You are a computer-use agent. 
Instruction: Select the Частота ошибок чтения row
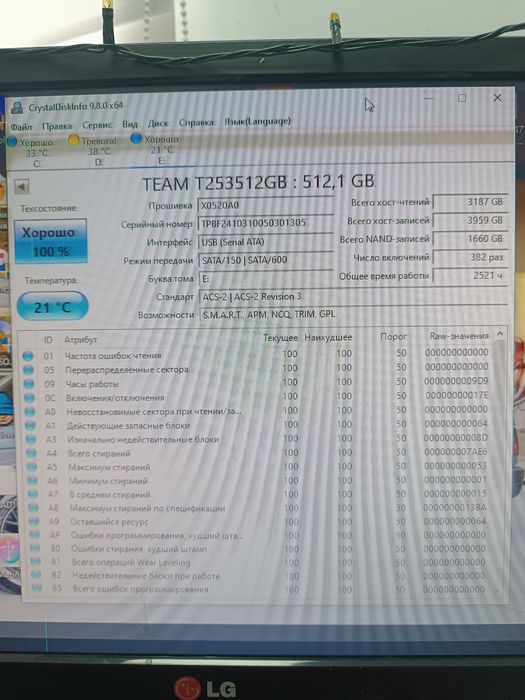(256, 354)
